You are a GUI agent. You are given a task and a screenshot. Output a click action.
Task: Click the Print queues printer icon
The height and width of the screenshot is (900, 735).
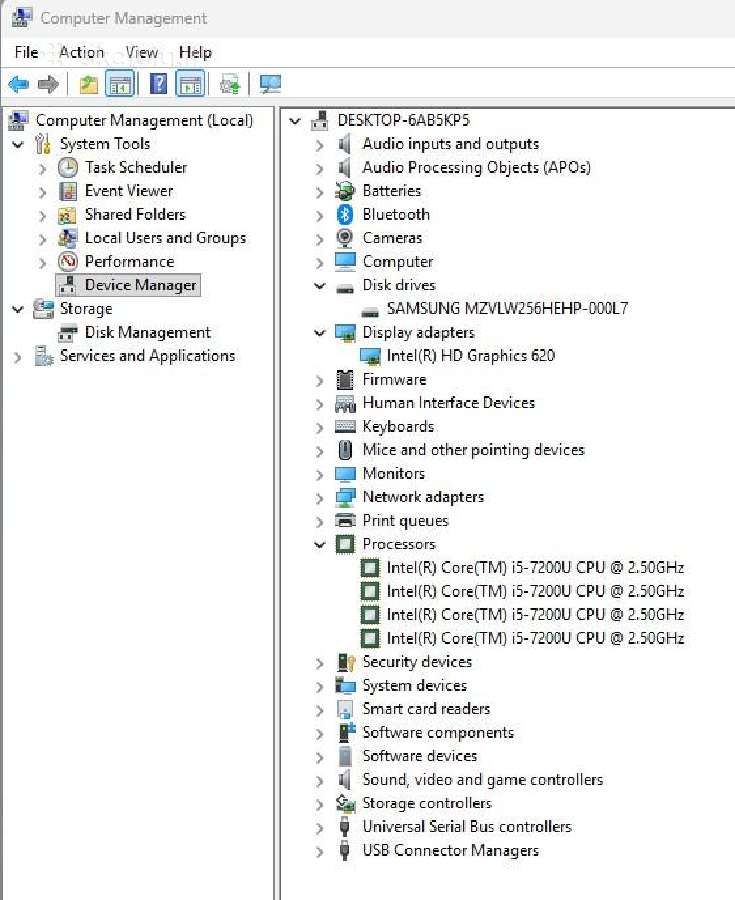345,521
